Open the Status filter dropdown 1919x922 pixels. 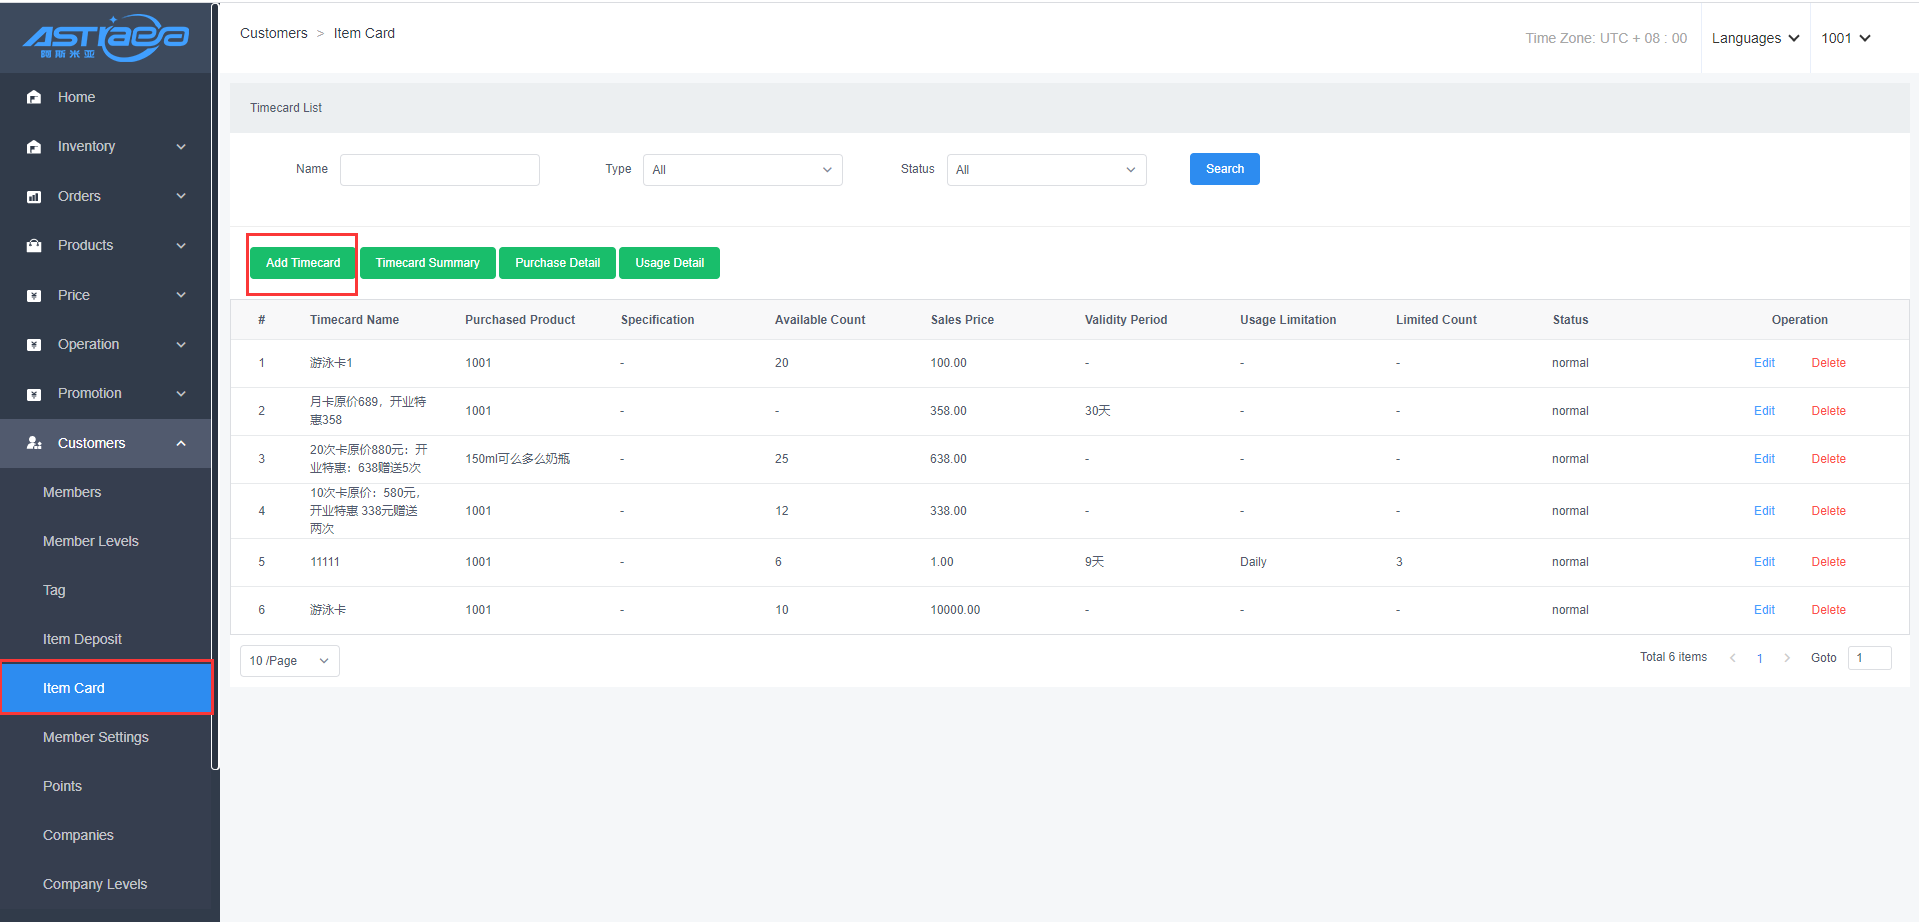point(1046,170)
